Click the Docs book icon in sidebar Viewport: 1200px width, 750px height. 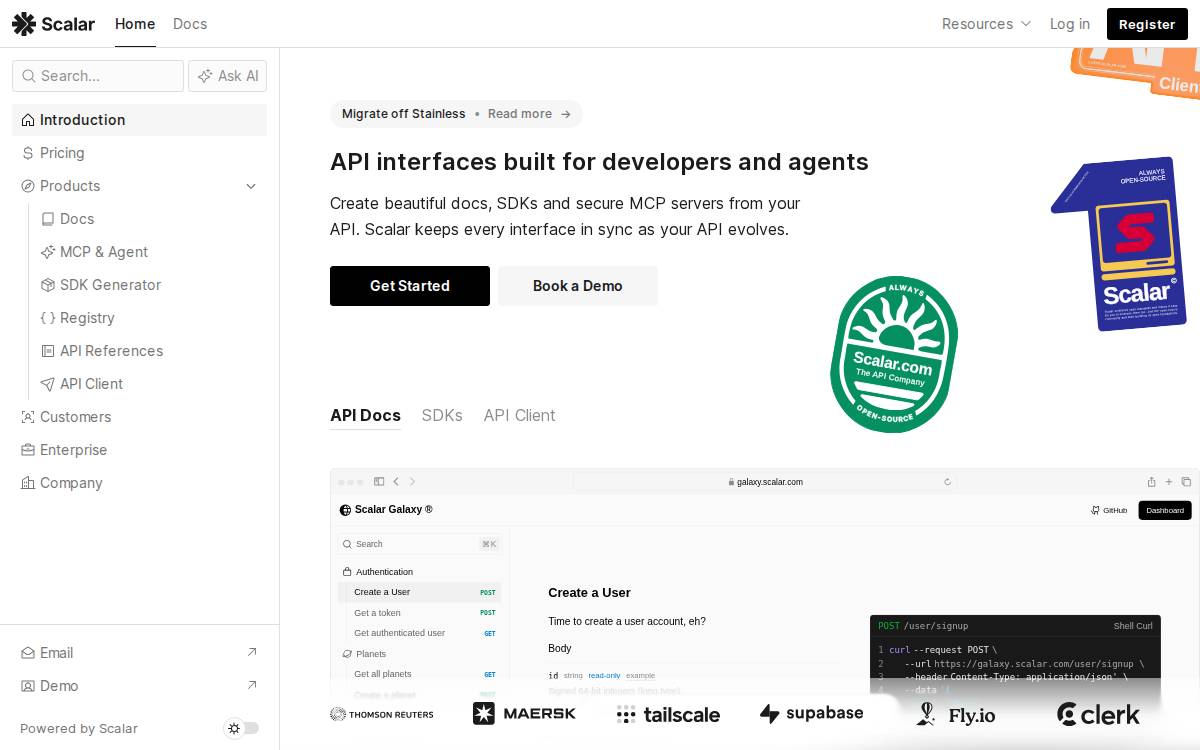[48, 219]
